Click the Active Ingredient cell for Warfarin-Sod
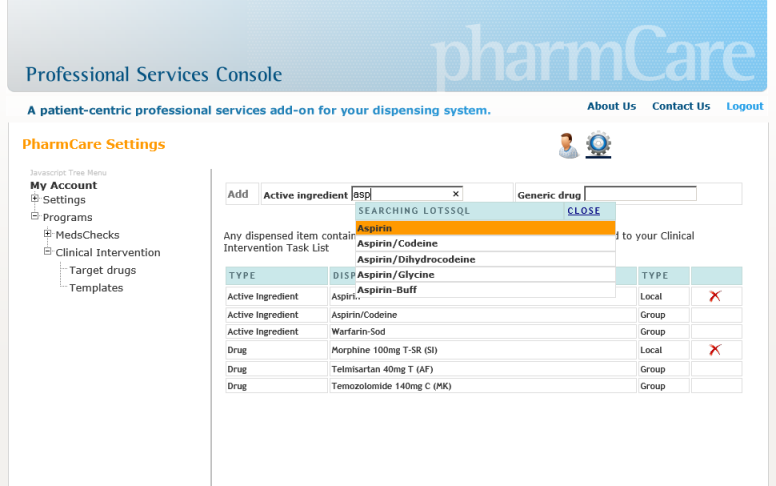The height and width of the screenshot is (486, 776). tap(277, 332)
